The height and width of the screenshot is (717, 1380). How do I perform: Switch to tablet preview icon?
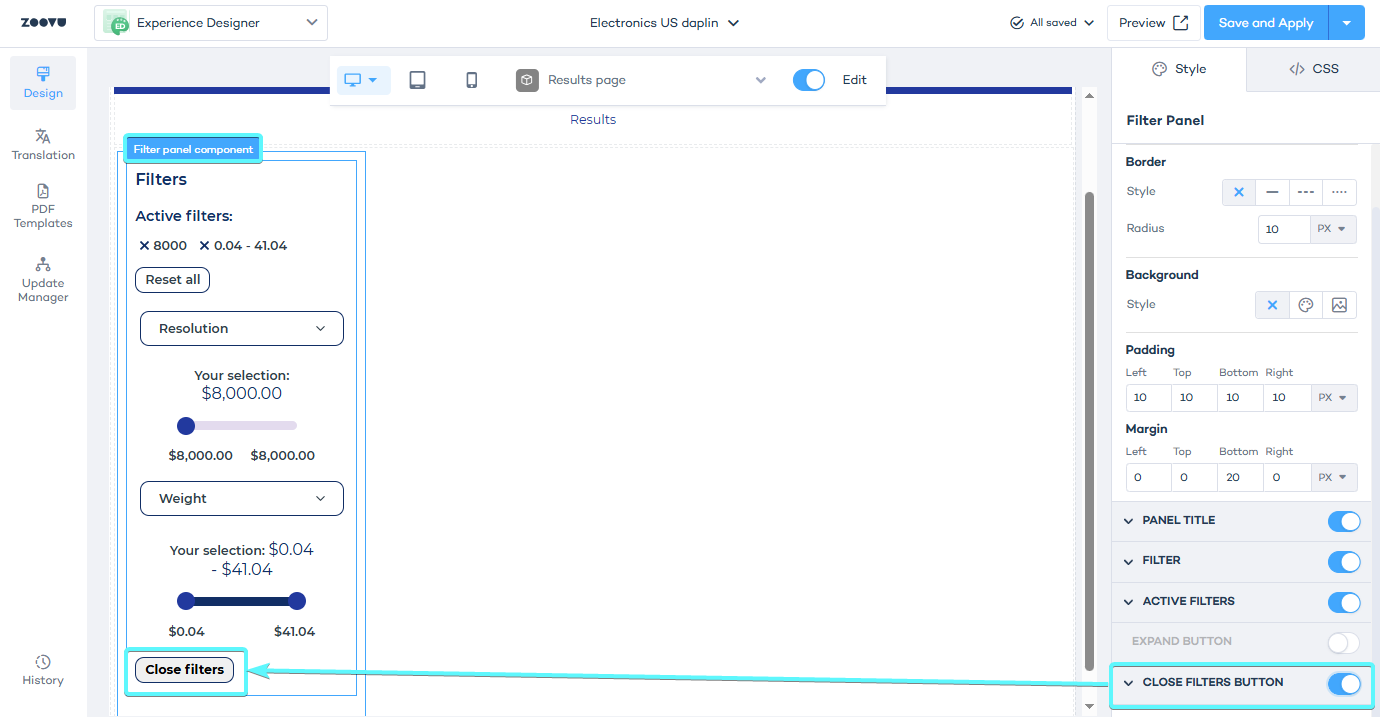tap(417, 80)
